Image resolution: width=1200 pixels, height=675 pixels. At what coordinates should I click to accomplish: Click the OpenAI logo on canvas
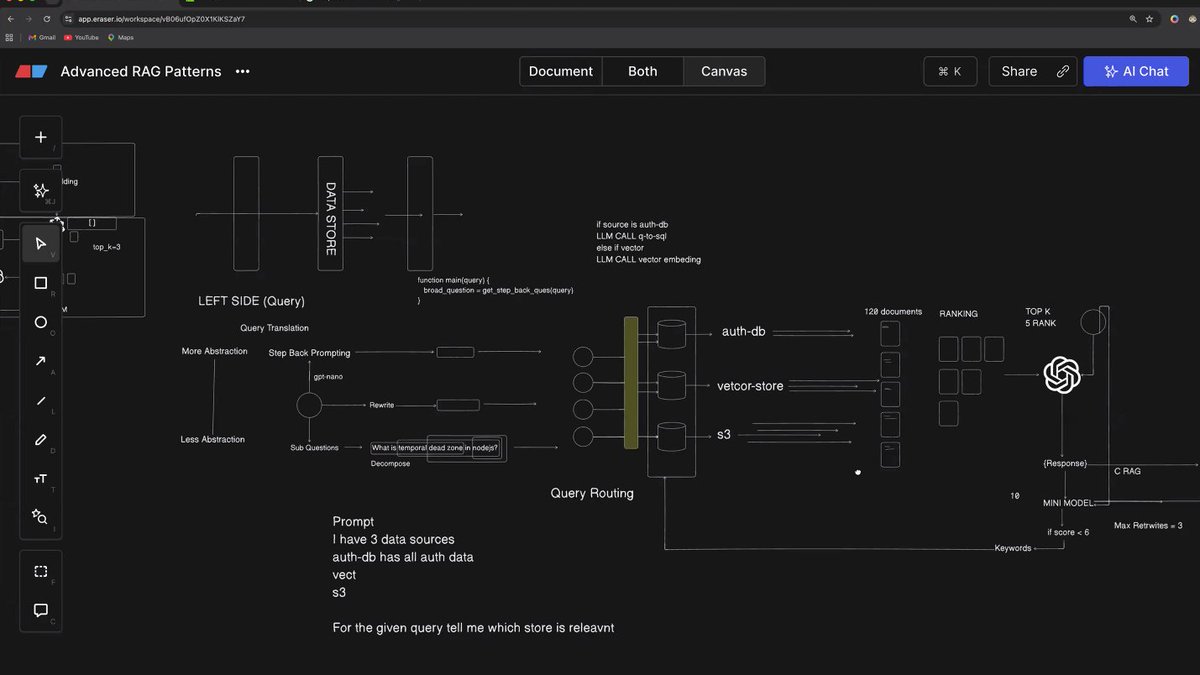1062,376
